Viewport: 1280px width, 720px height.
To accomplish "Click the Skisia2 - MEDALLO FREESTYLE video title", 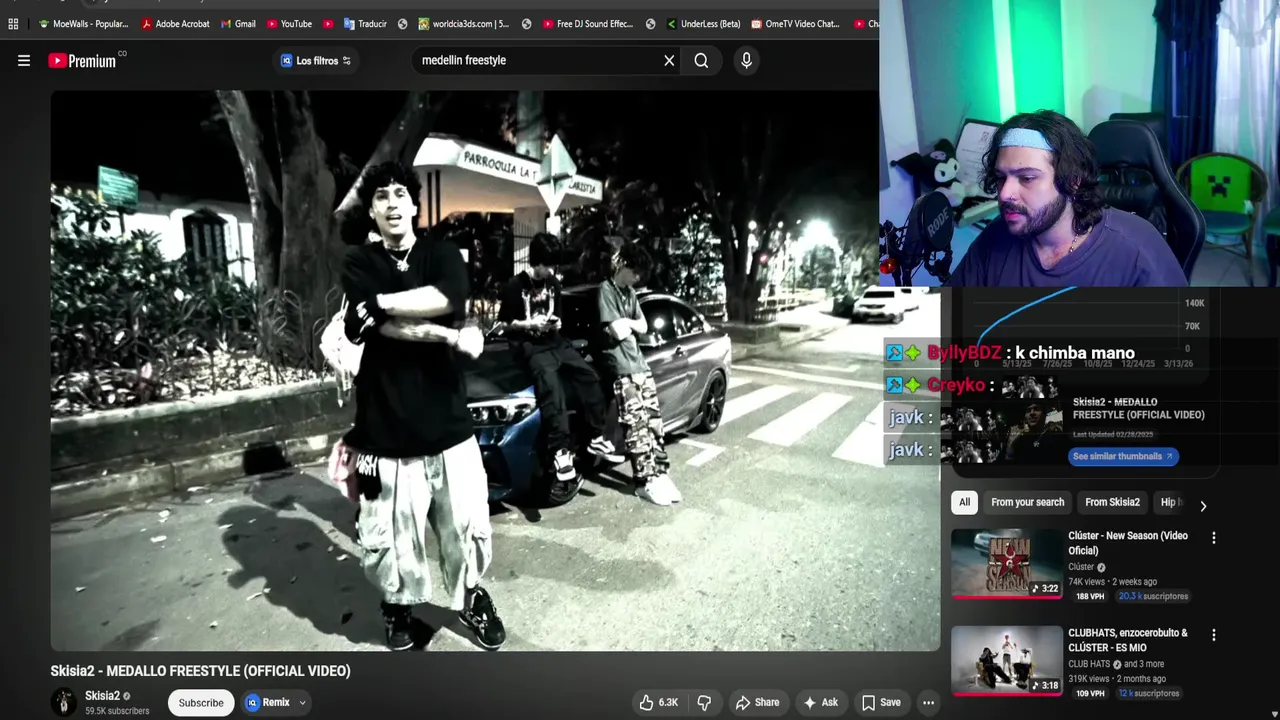I will tap(200, 671).
